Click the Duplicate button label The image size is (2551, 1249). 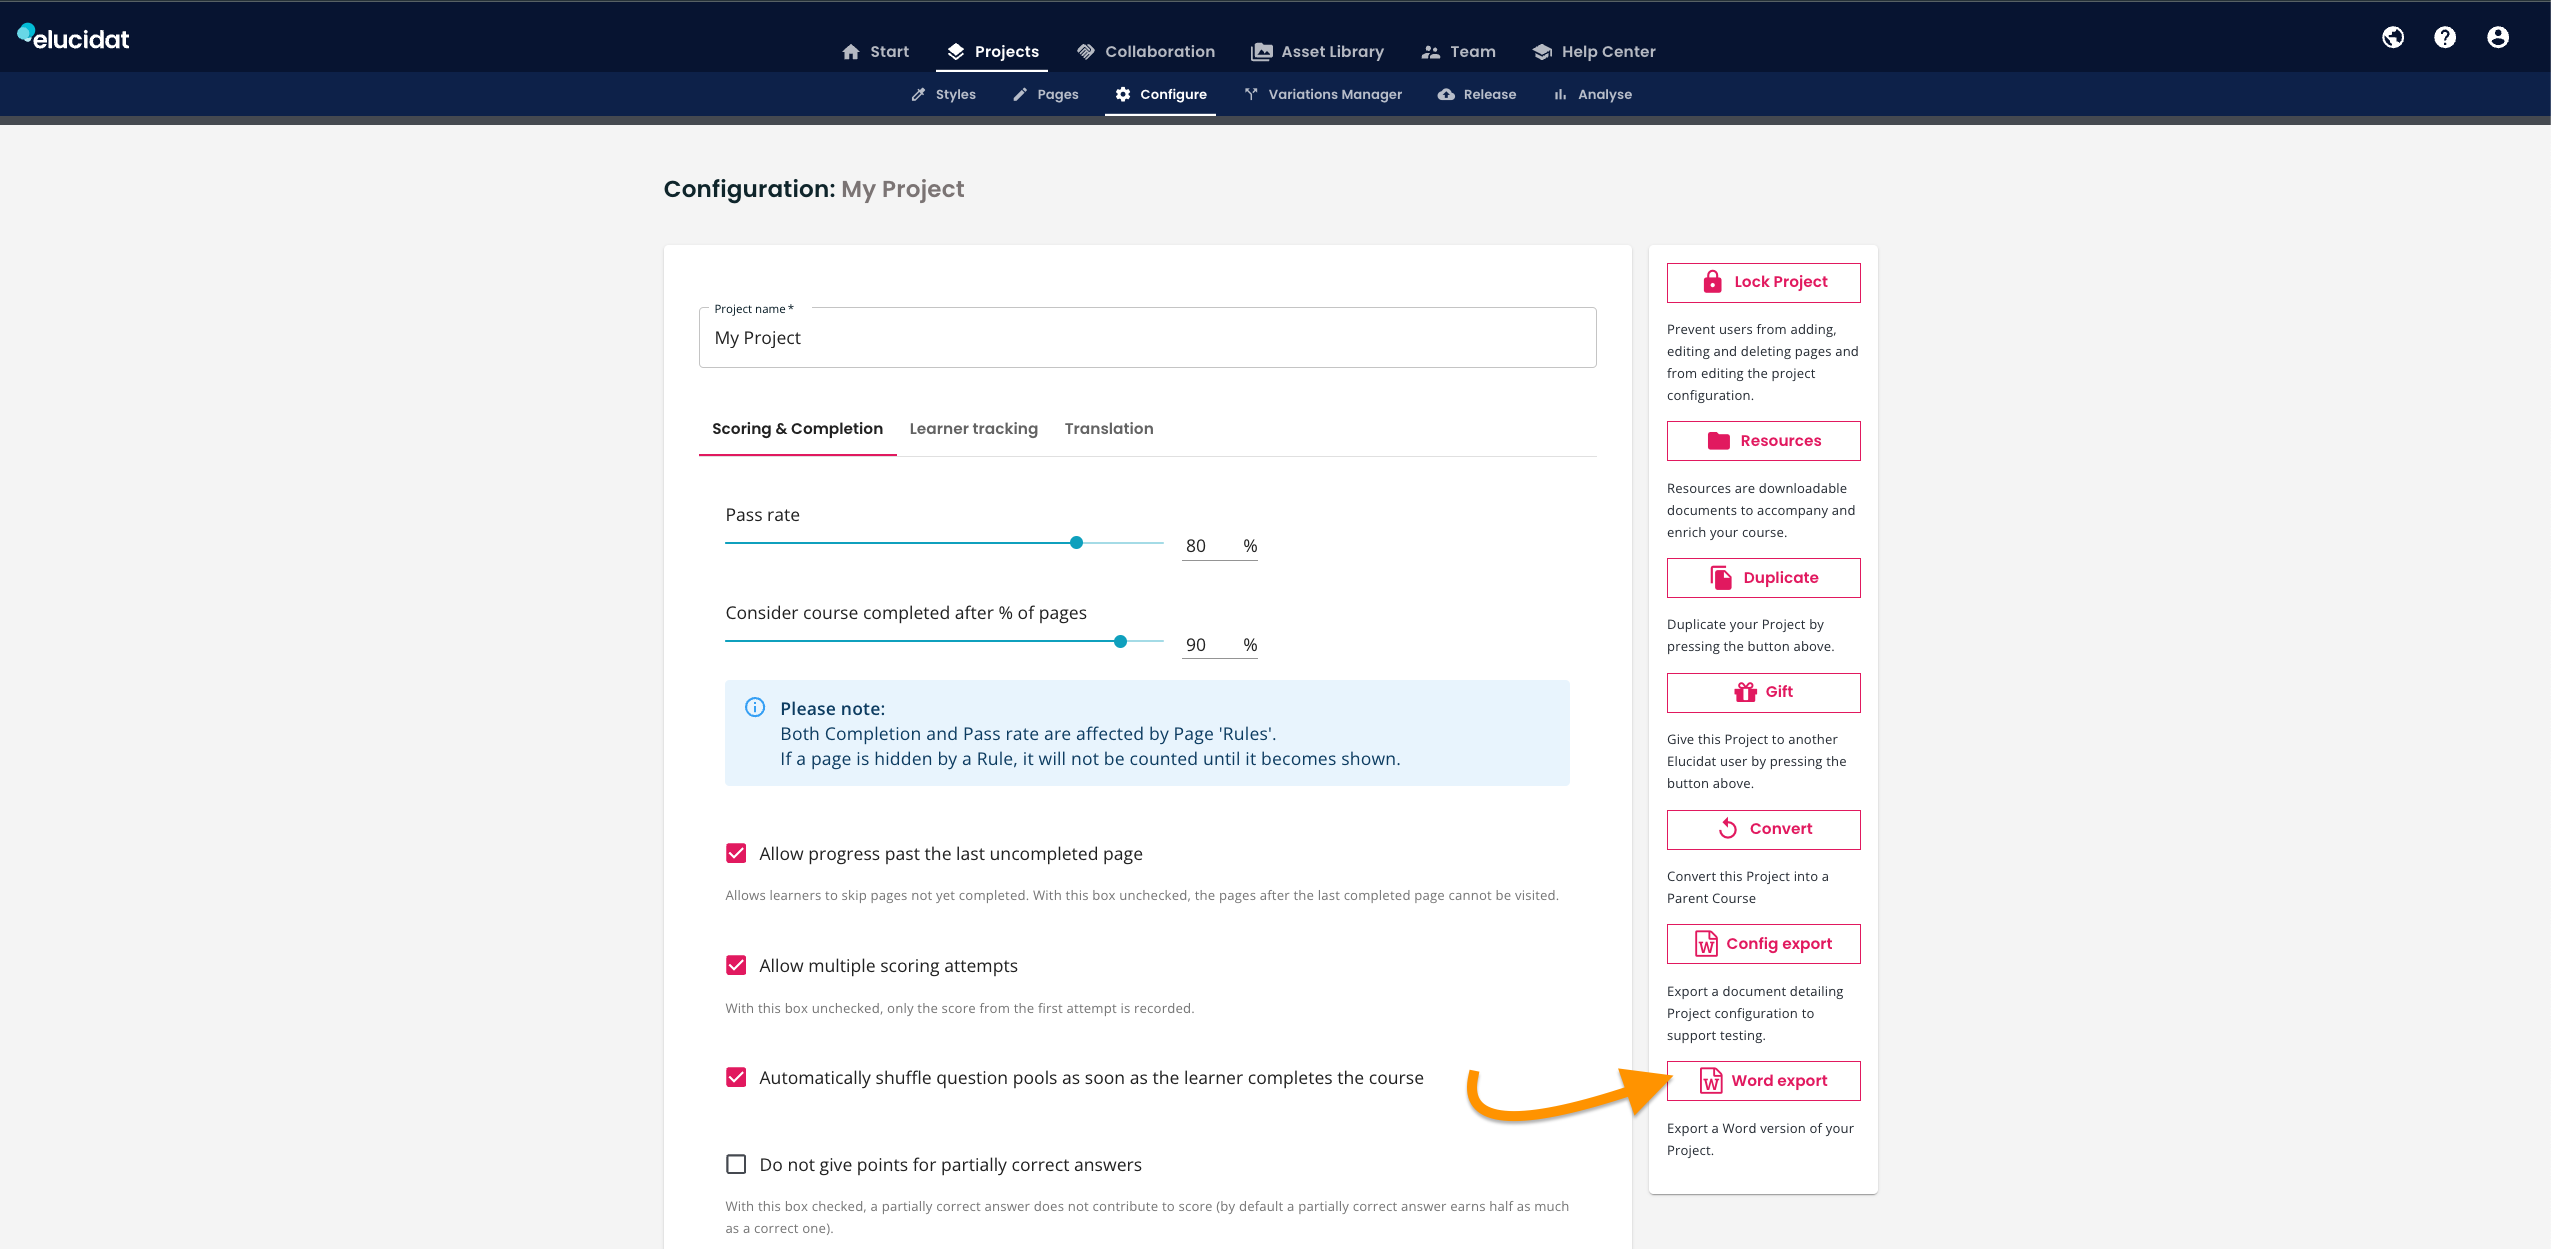click(x=1780, y=578)
